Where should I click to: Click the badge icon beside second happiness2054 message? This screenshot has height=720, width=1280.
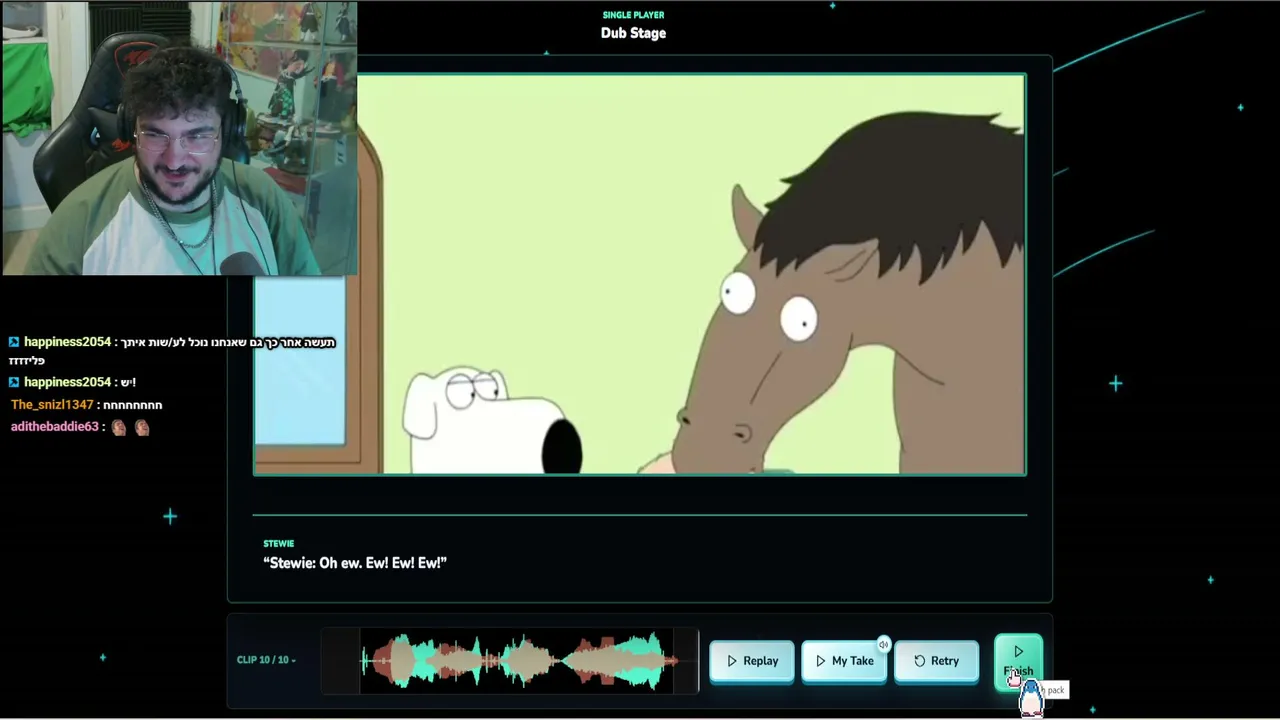click(x=14, y=382)
